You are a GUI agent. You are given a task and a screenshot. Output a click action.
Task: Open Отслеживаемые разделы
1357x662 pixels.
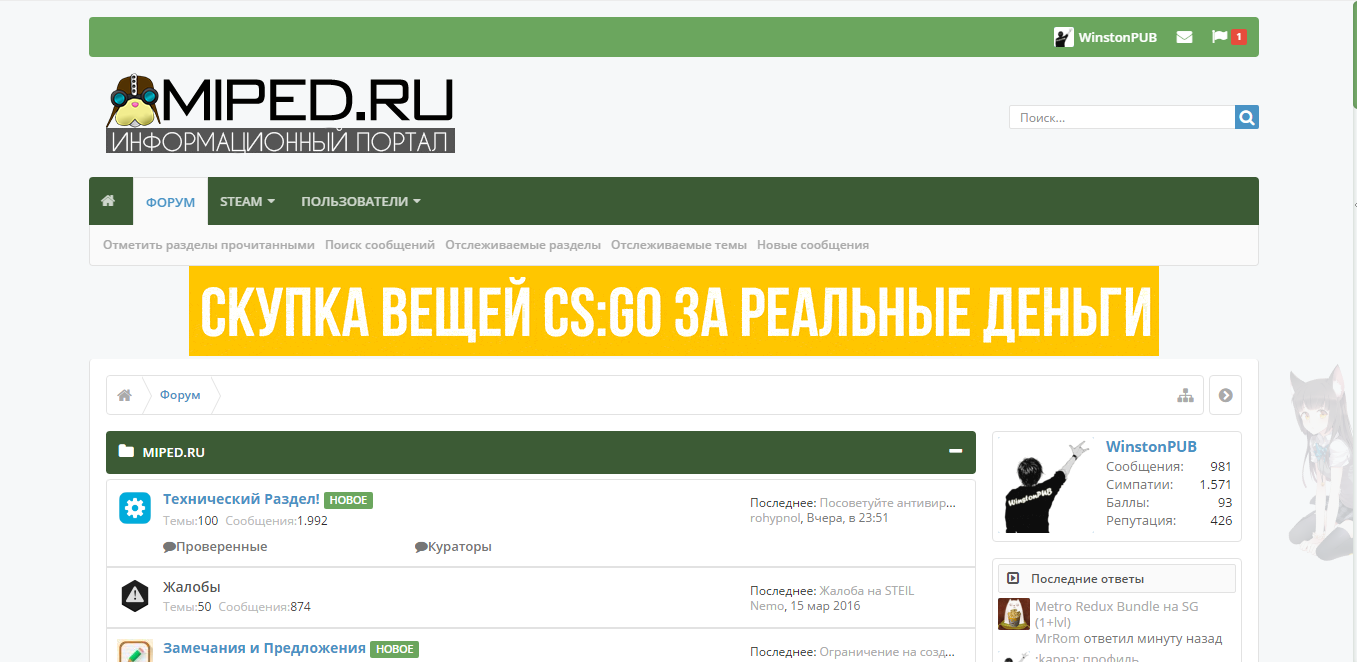click(x=523, y=245)
